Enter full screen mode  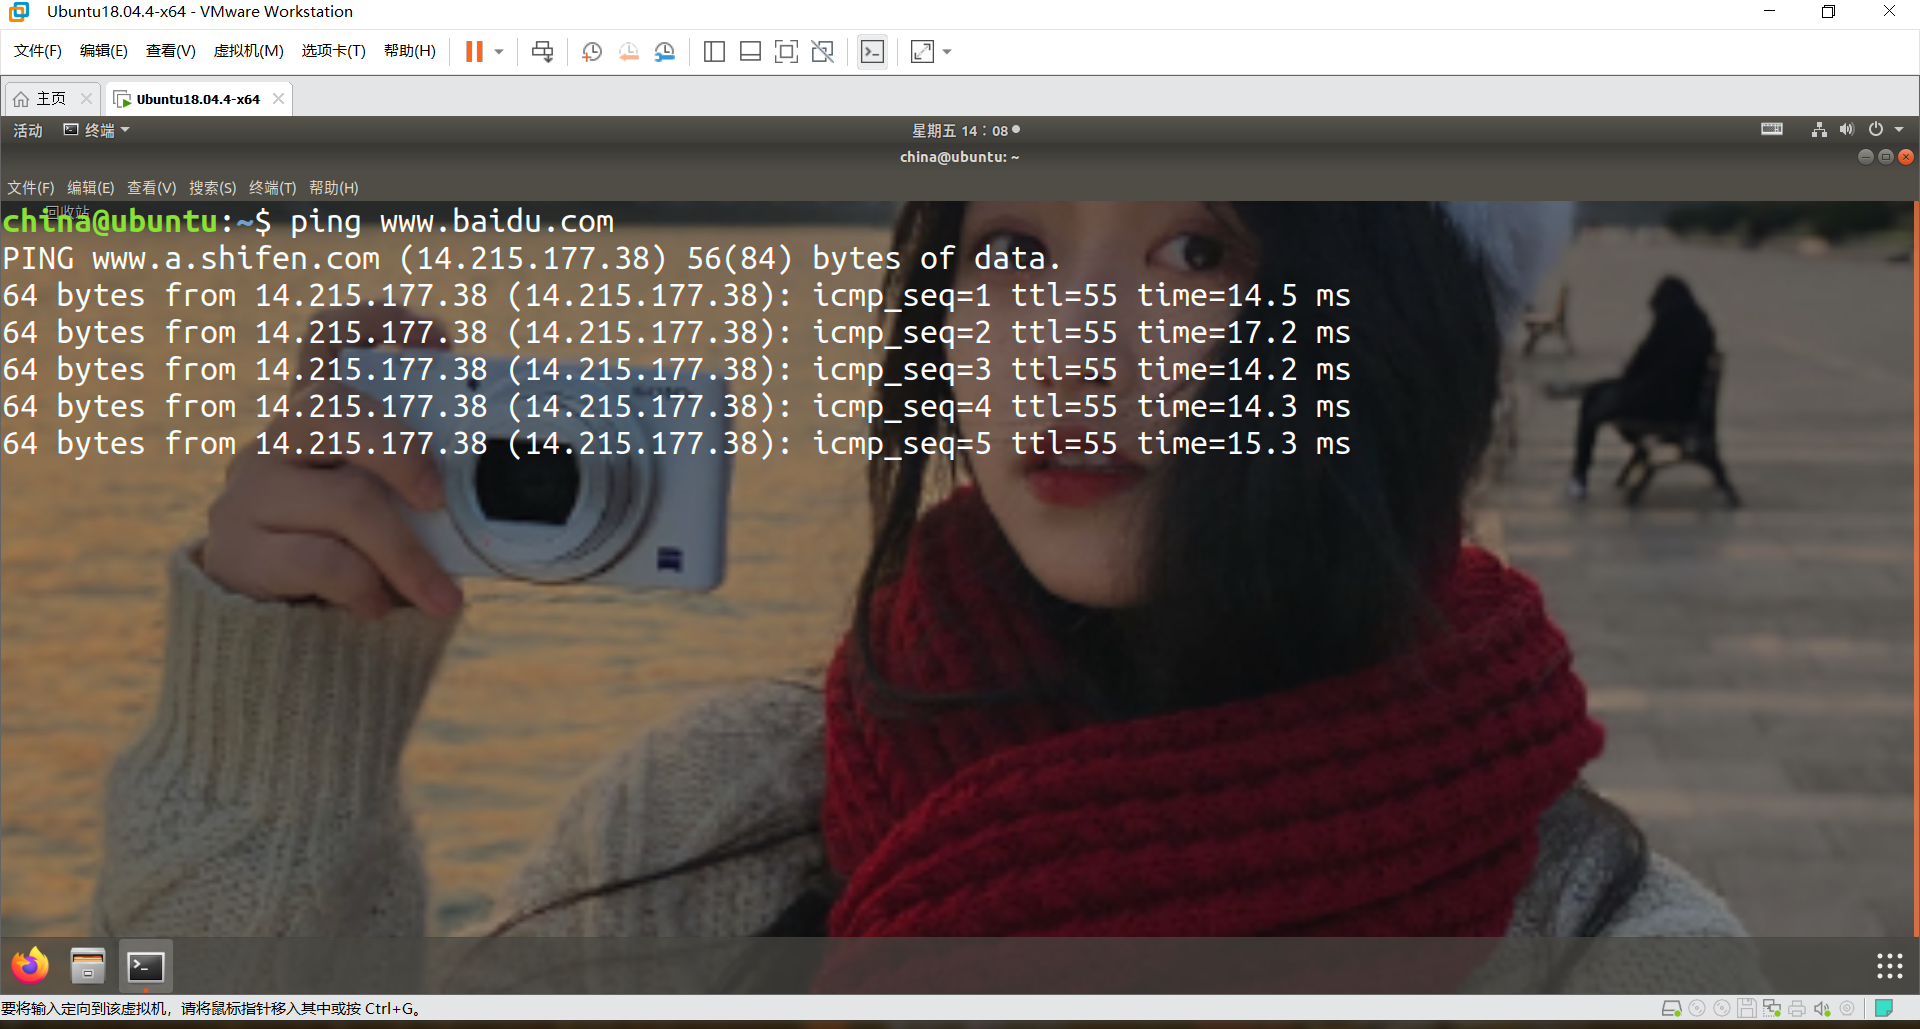pos(786,51)
